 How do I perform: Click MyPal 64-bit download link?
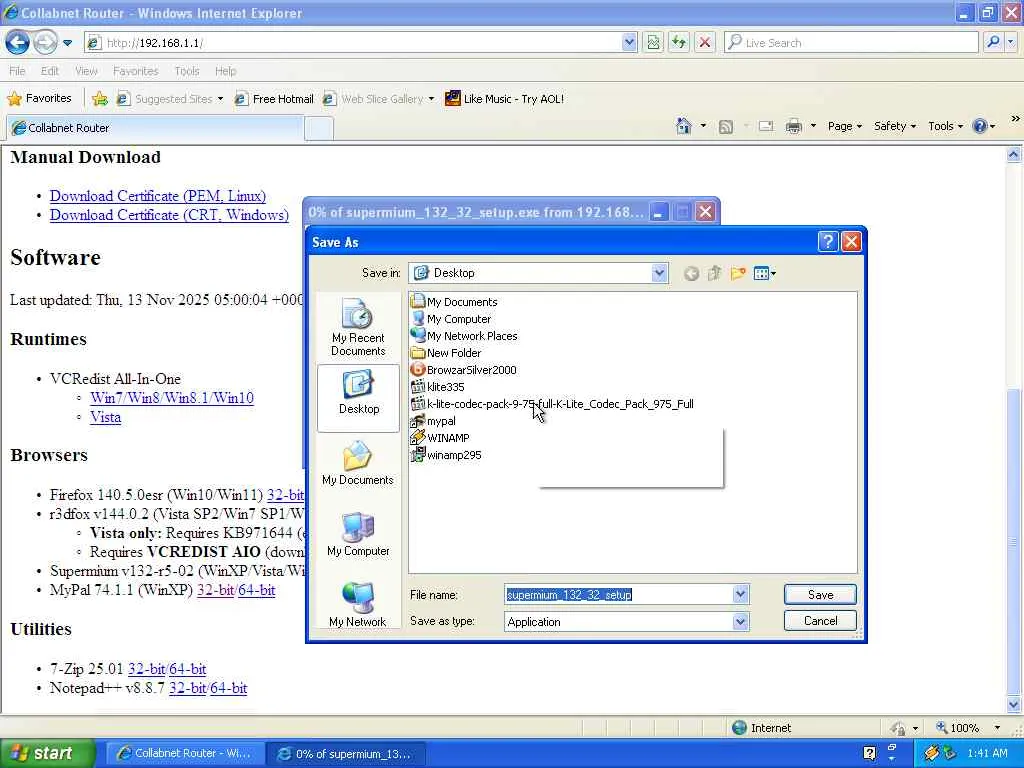click(x=257, y=590)
